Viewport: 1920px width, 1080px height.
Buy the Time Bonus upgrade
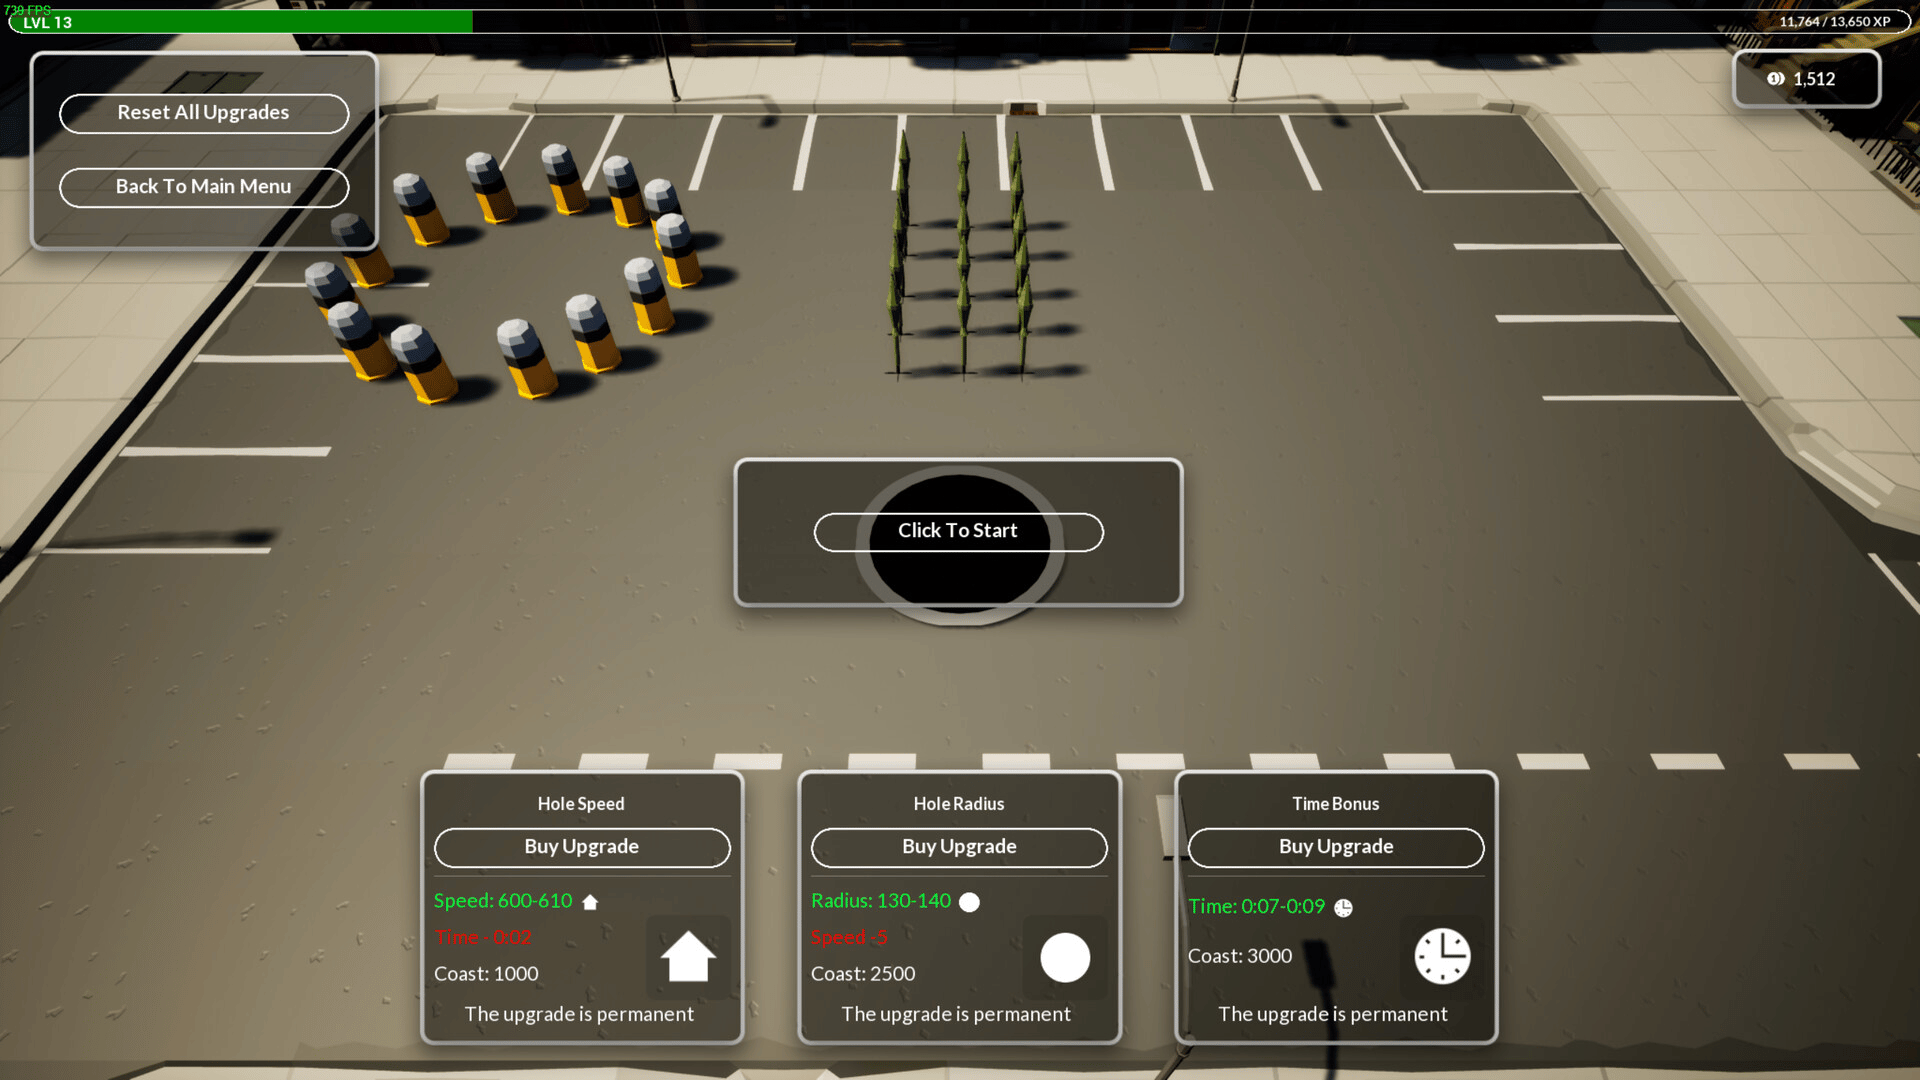1336,847
